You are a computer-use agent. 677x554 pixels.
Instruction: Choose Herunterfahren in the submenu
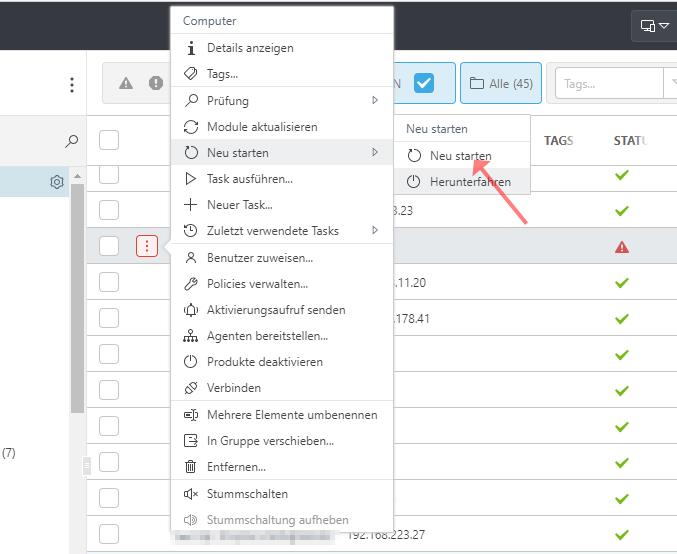point(462,182)
